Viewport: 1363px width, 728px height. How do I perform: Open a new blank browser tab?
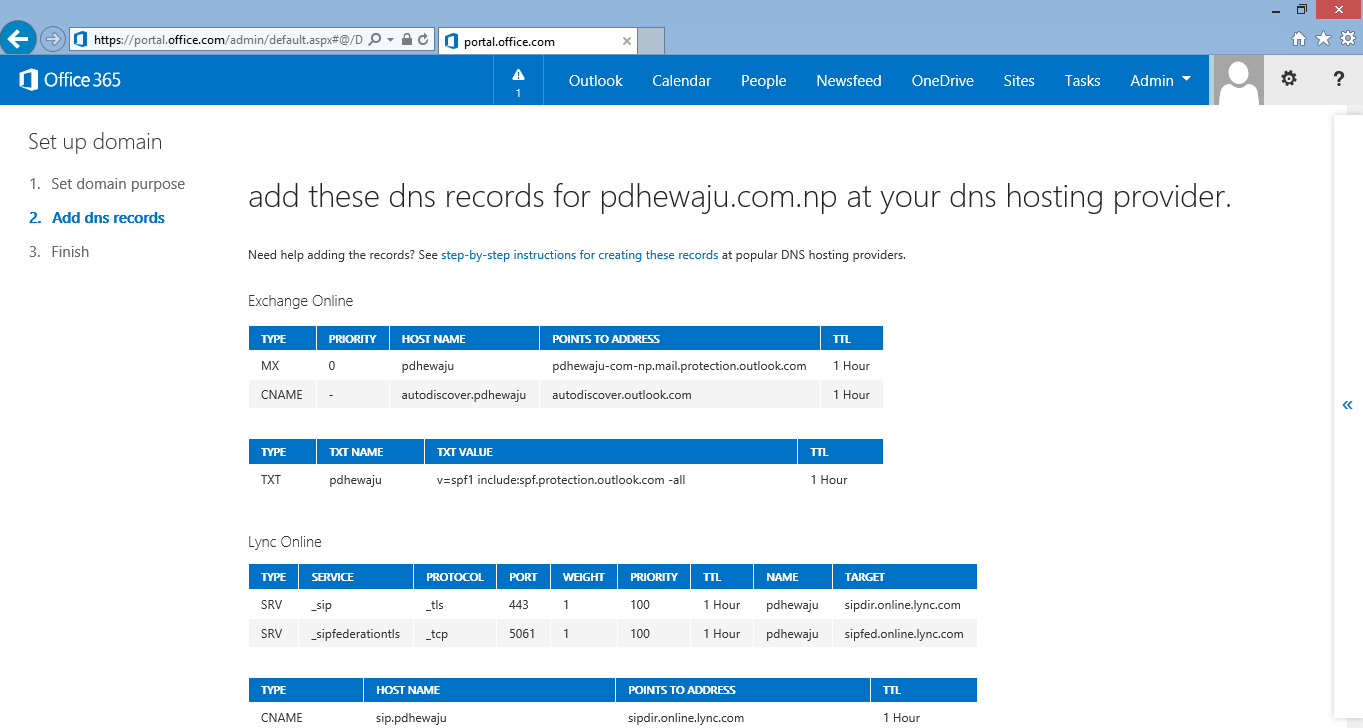[651, 41]
